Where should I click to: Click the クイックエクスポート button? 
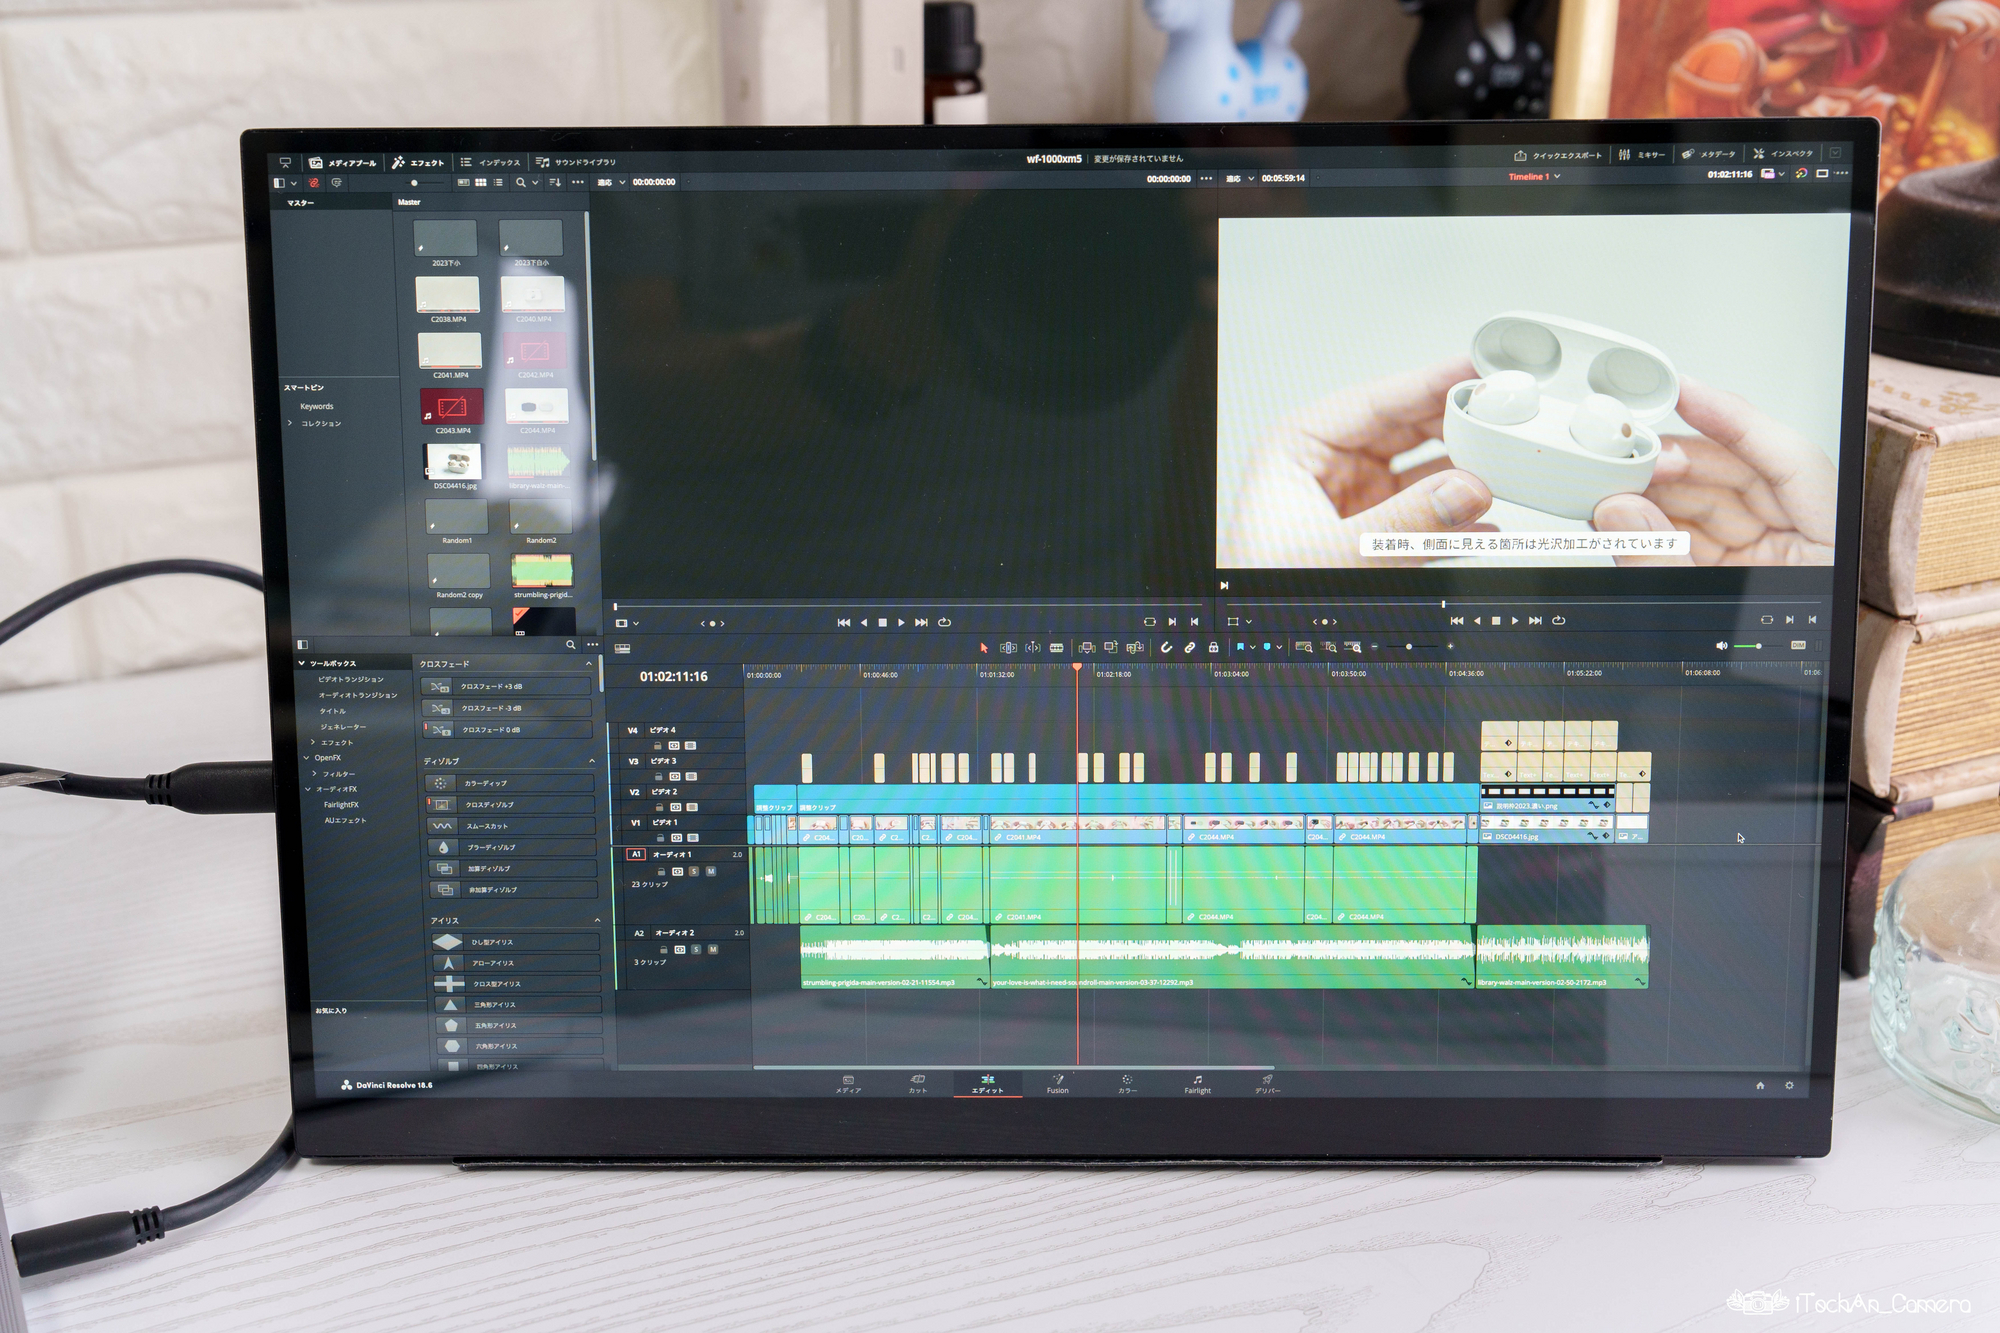click(x=1558, y=155)
